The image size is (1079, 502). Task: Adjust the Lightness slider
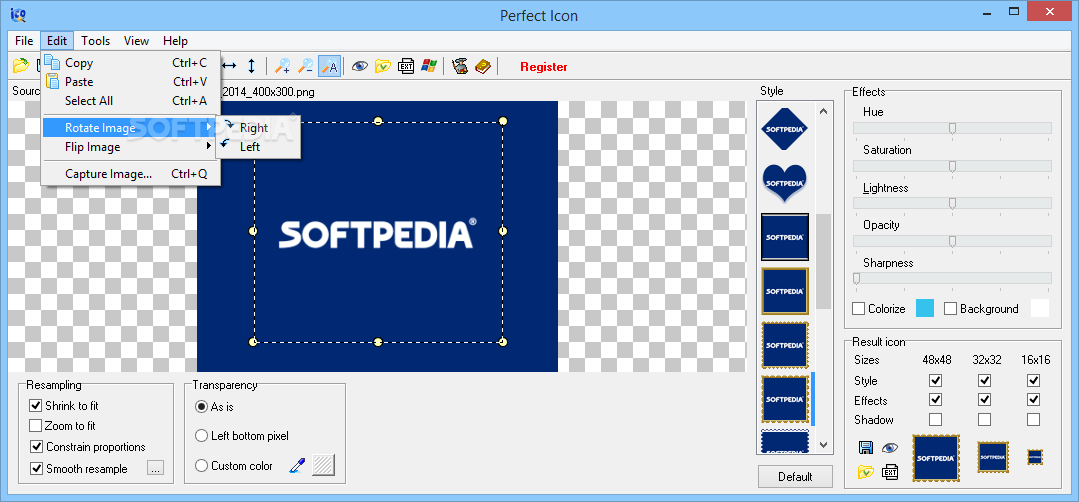coord(952,203)
